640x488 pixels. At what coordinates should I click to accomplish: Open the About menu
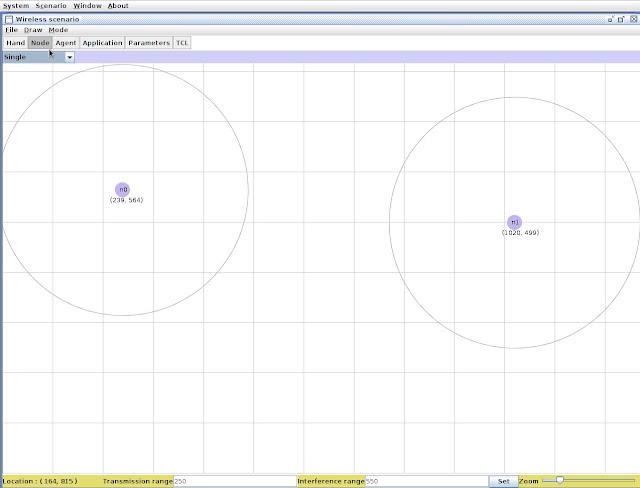coord(118,6)
